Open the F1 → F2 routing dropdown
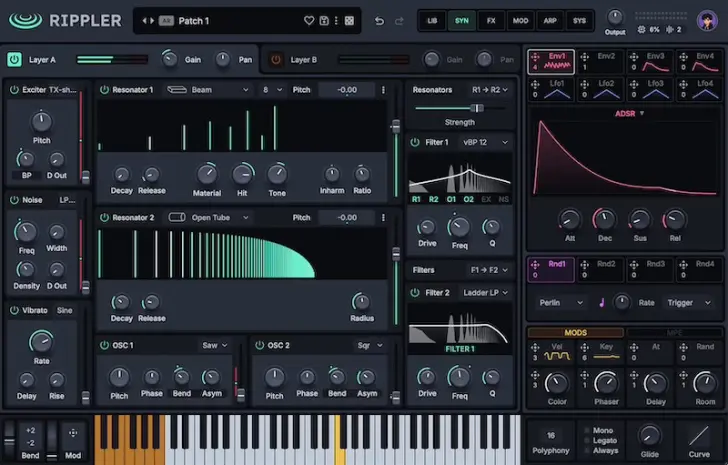 pos(489,270)
